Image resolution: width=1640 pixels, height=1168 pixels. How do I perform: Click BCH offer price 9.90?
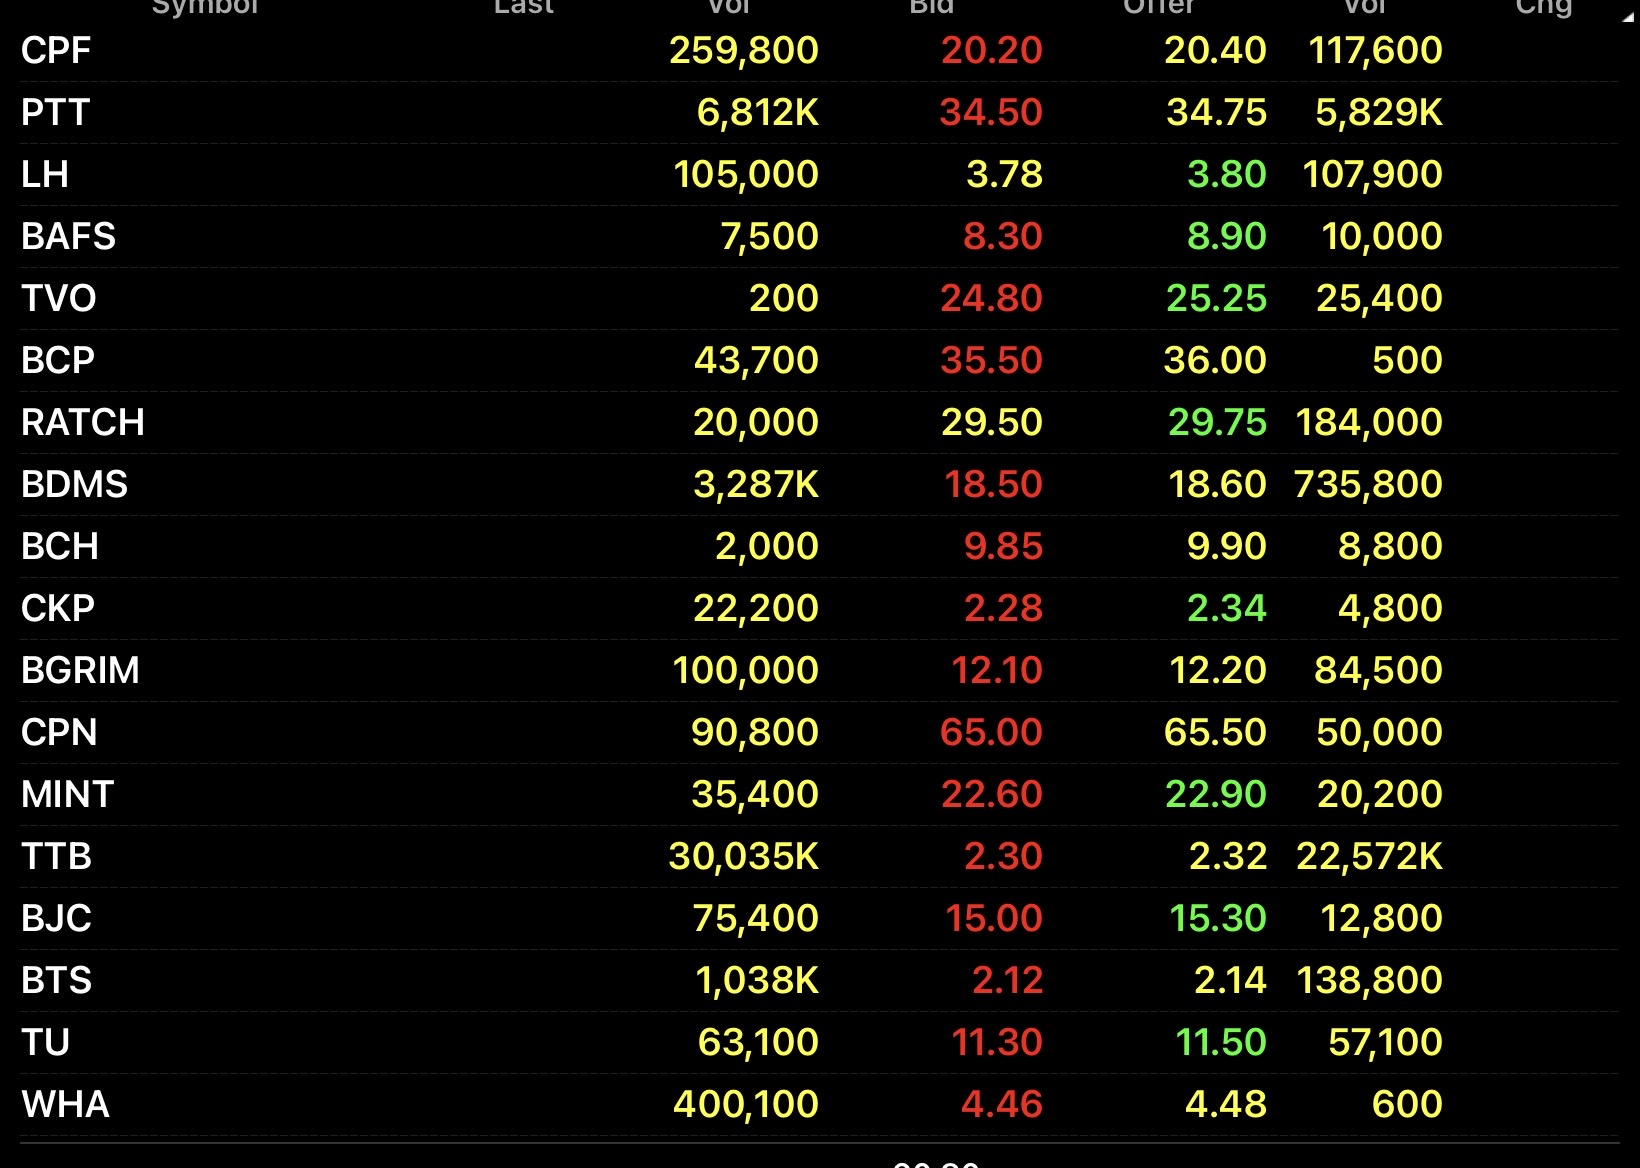[x=1227, y=546]
